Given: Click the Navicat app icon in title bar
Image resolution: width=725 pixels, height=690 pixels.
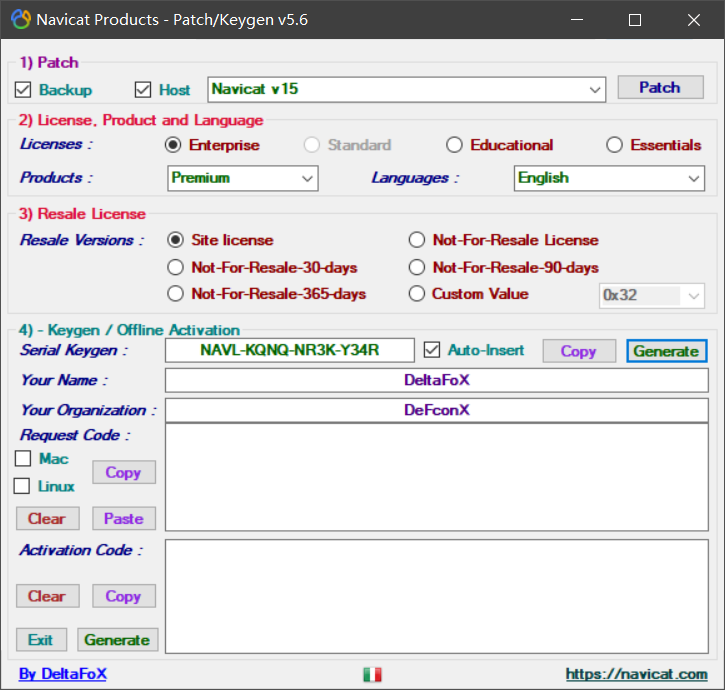Looking at the screenshot, I should click(x=20, y=20).
